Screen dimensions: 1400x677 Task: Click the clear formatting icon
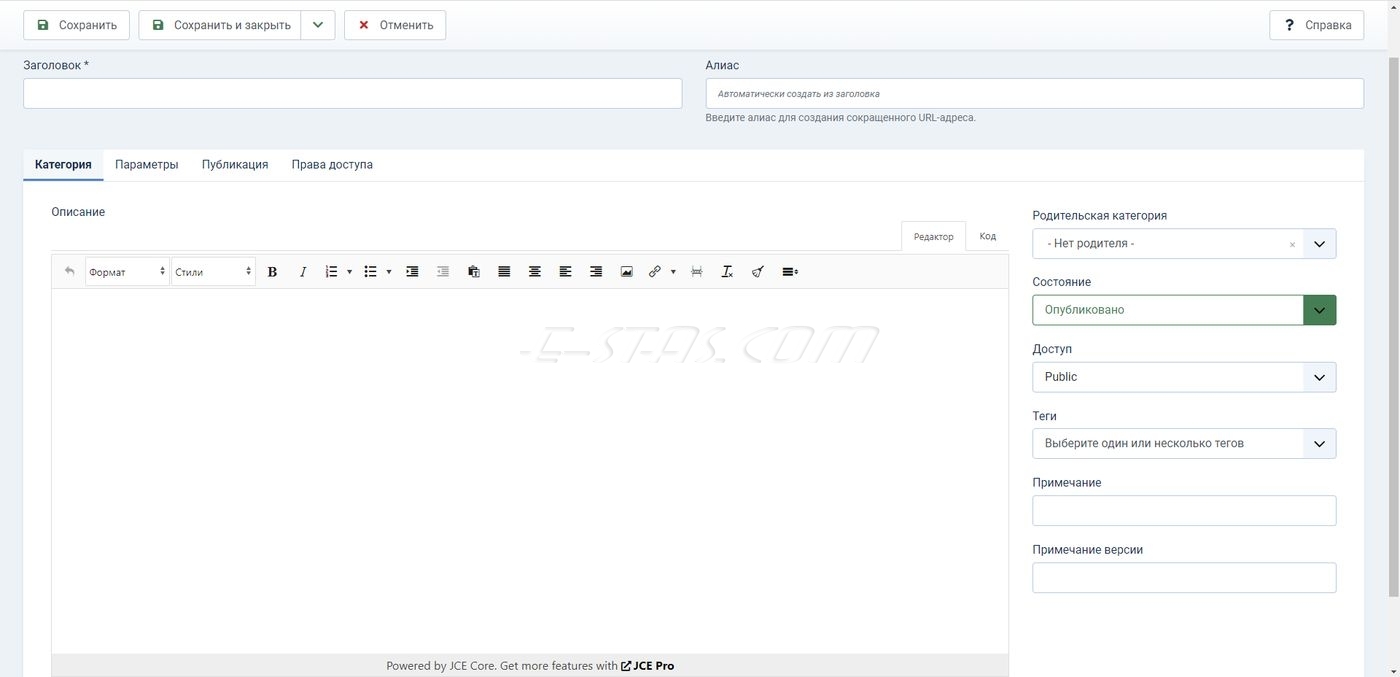click(727, 271)
